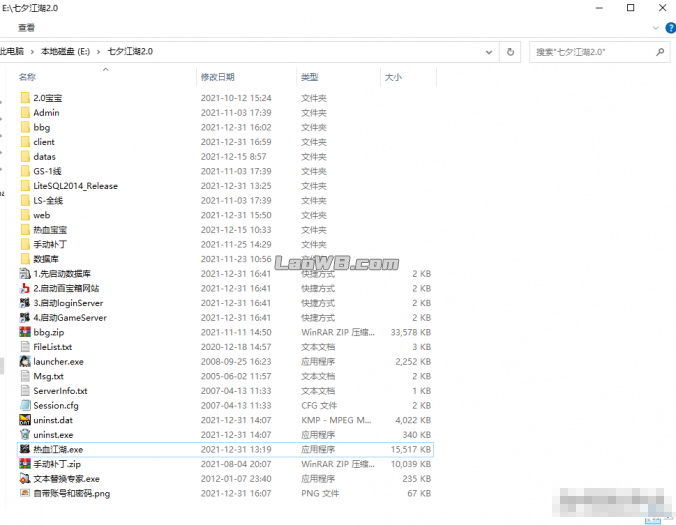676x525 pixels.
Task: Click the bbg folder icon
Action: tap(25, 127)
